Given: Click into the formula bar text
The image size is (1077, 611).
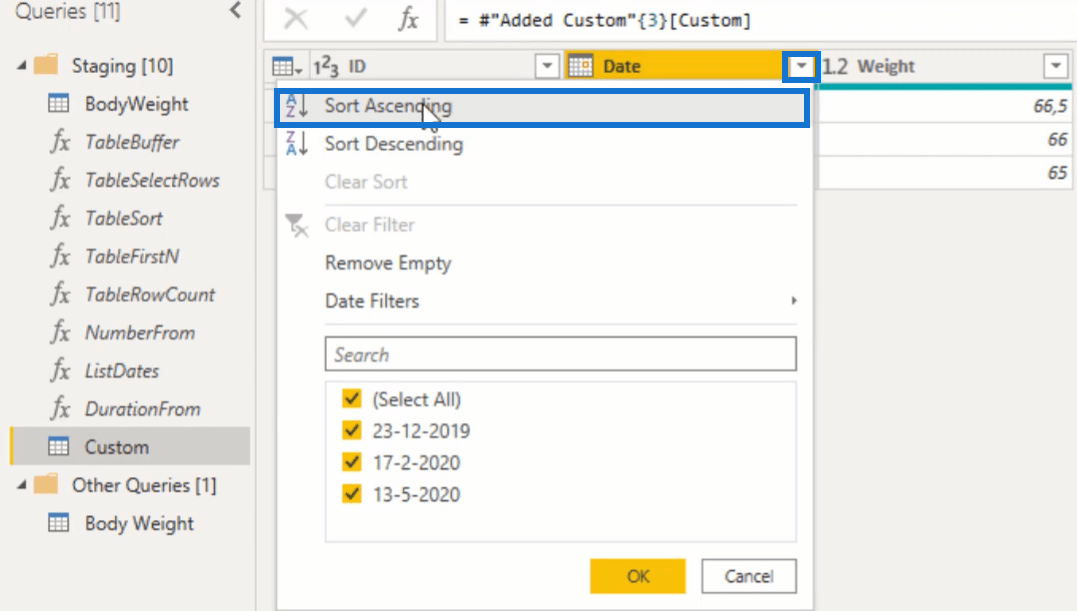Looking at the screenshot, I should tap(605, 21).
